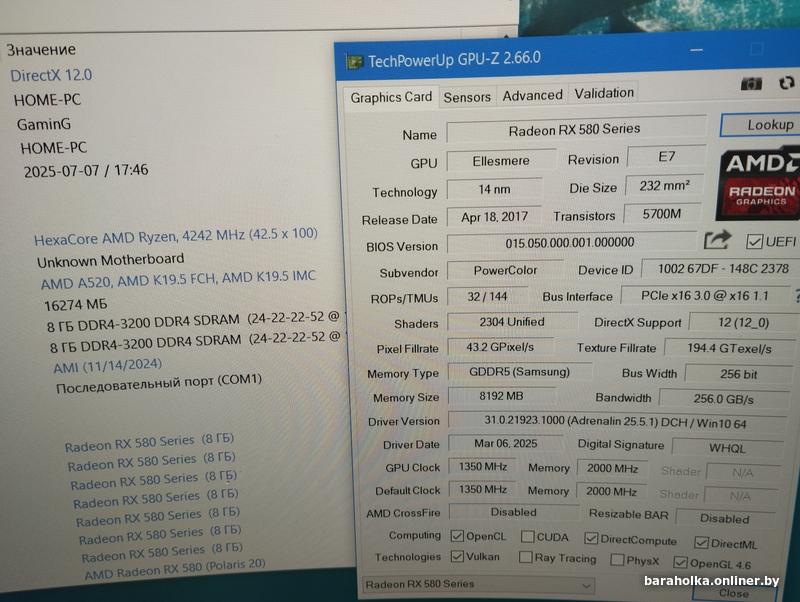The image size is (800, 602).
Task: Click the Close button in GPU-Z
Action: [734, 593]
